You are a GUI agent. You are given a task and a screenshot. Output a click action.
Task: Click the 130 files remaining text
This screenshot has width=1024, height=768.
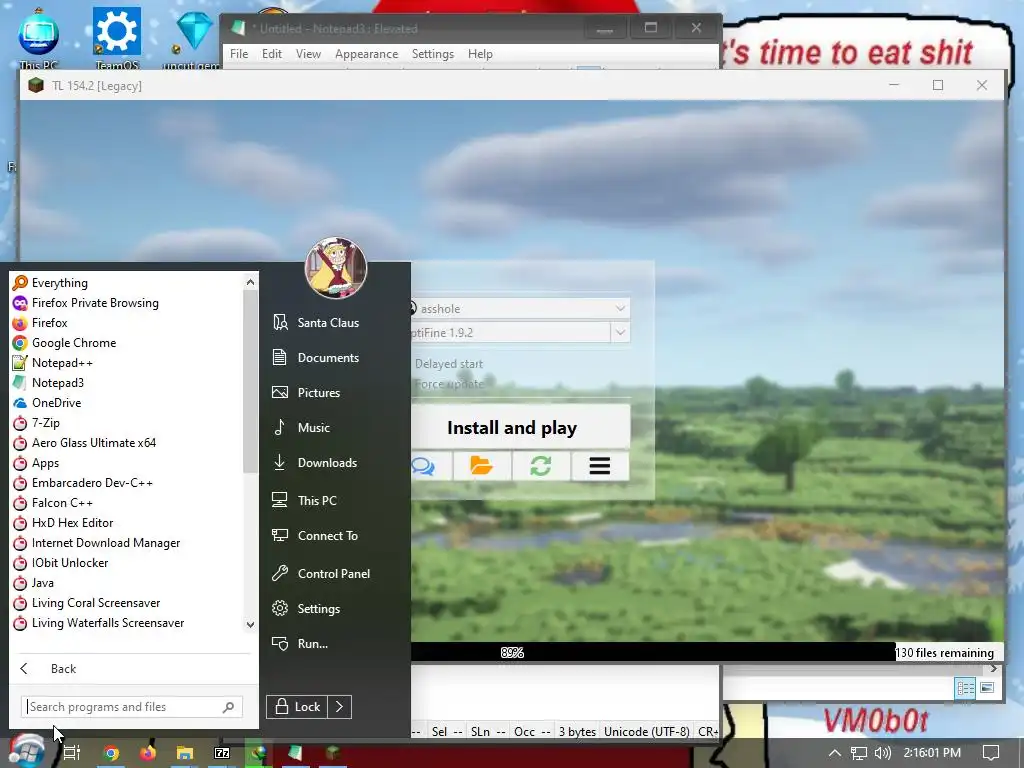(x=945, y=652)
